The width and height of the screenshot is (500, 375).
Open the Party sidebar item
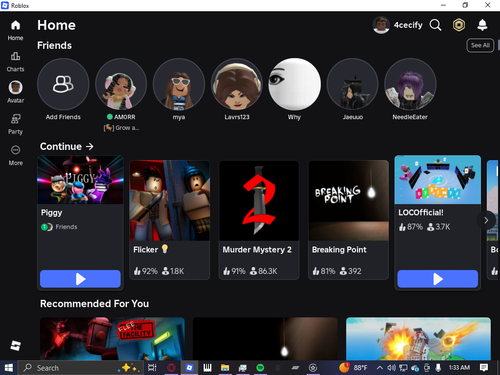click(15, 124)
